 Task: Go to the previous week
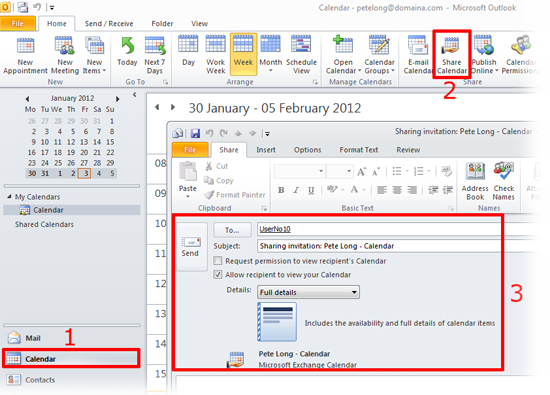click(157, 107)
